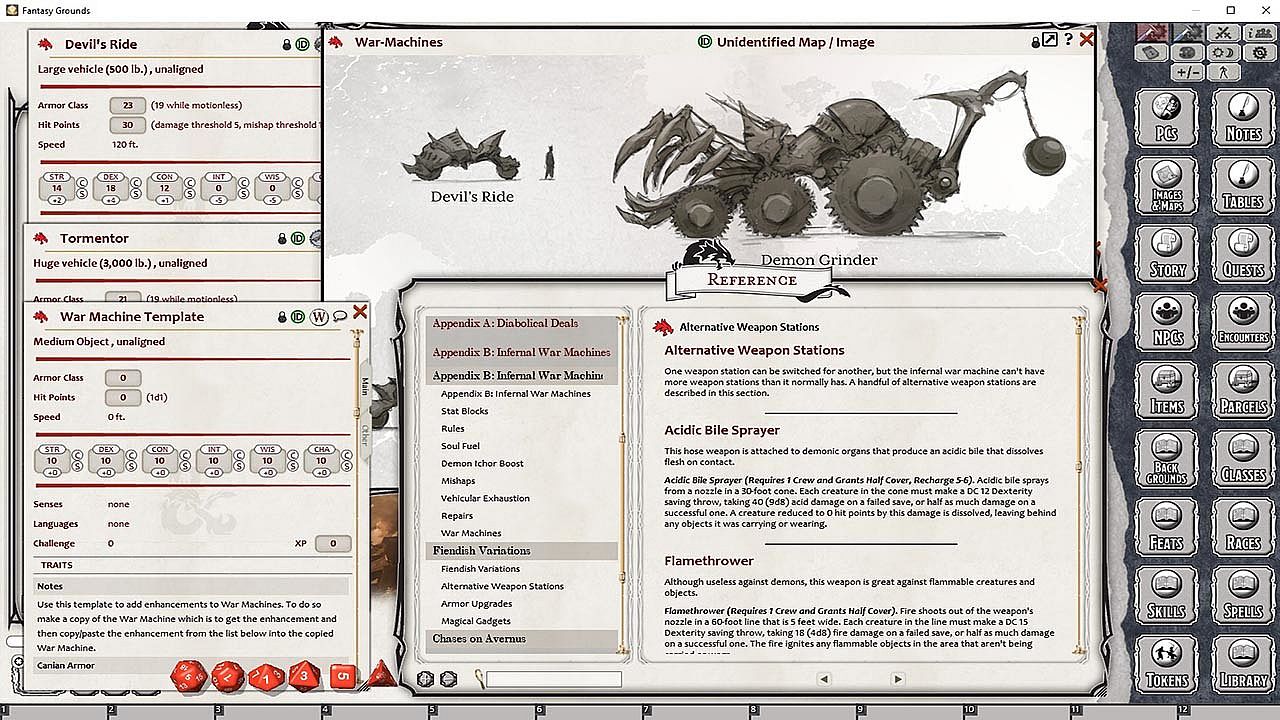Open the Backgrounds sidebar panel
This screenshot has height=720, width=1280.
point(1166,458)
